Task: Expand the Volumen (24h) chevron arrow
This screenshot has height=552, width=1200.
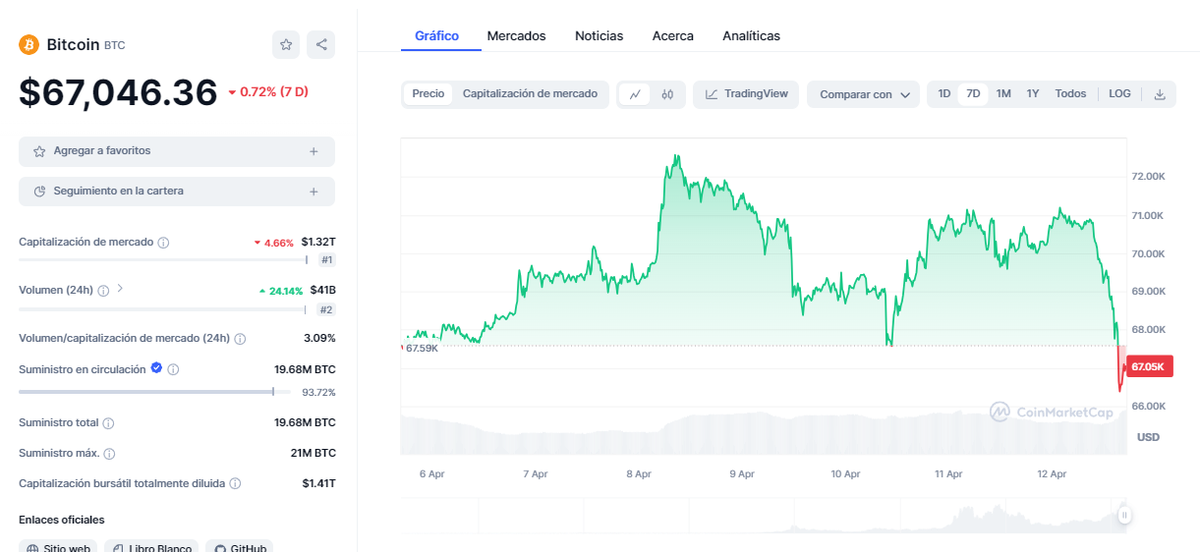Action: 120,289
